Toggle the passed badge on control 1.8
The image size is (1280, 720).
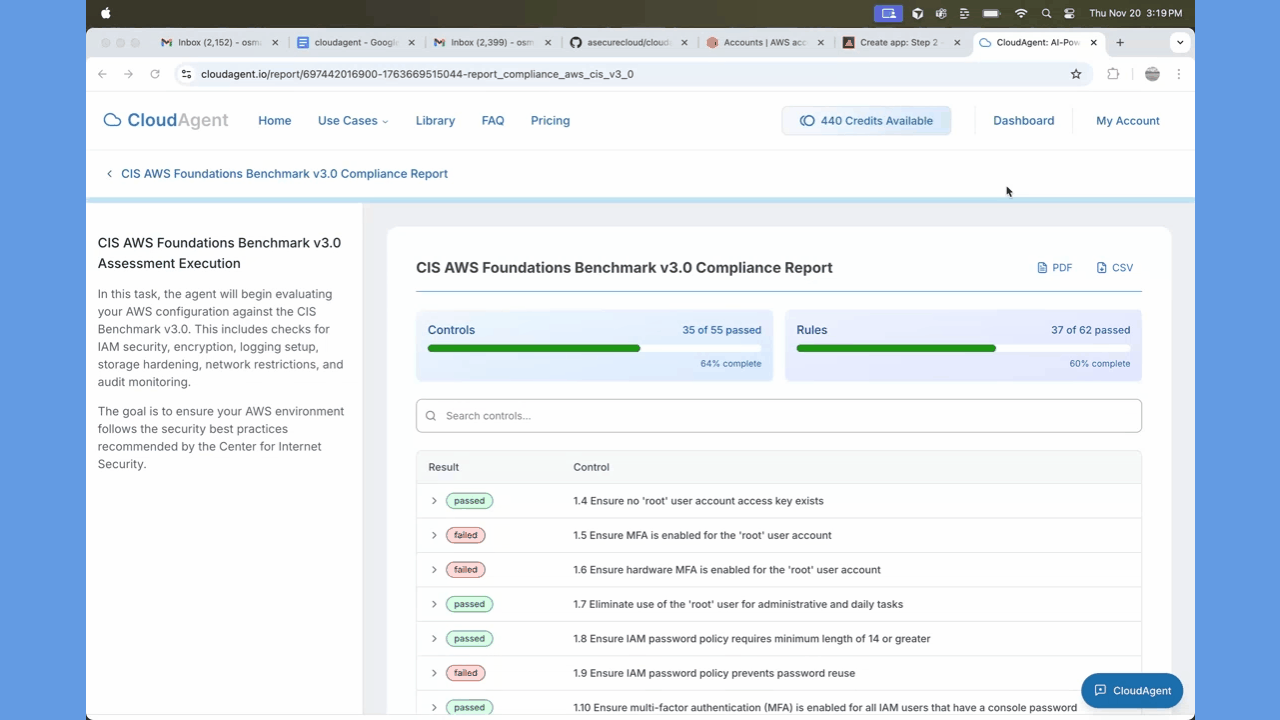469,638
